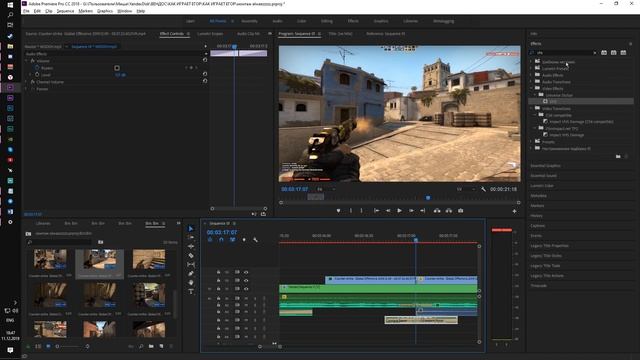Click the New Item icon in Project panel

pyautogui.click(x=161, y=346)
